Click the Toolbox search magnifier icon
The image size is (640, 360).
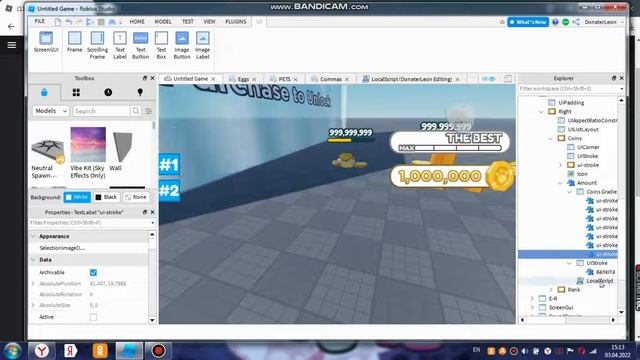(136, 111)
